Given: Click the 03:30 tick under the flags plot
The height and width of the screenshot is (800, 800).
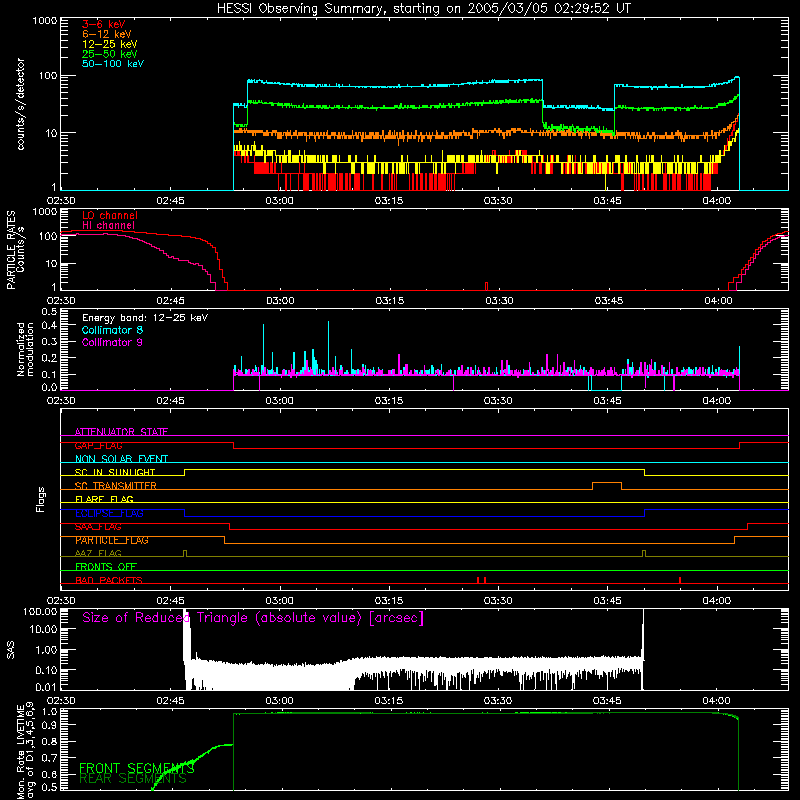Looking at the screenshot, I should (498, 601).
